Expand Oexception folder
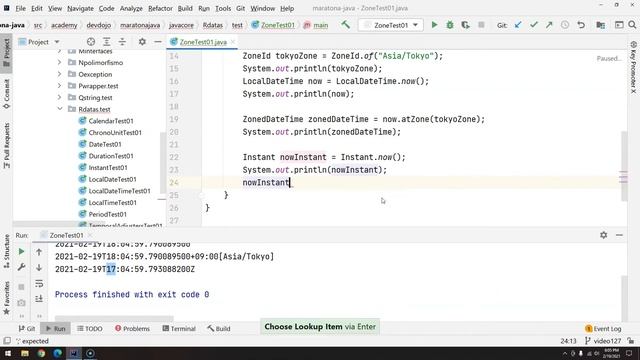640x360 pixels. [60, 74]
